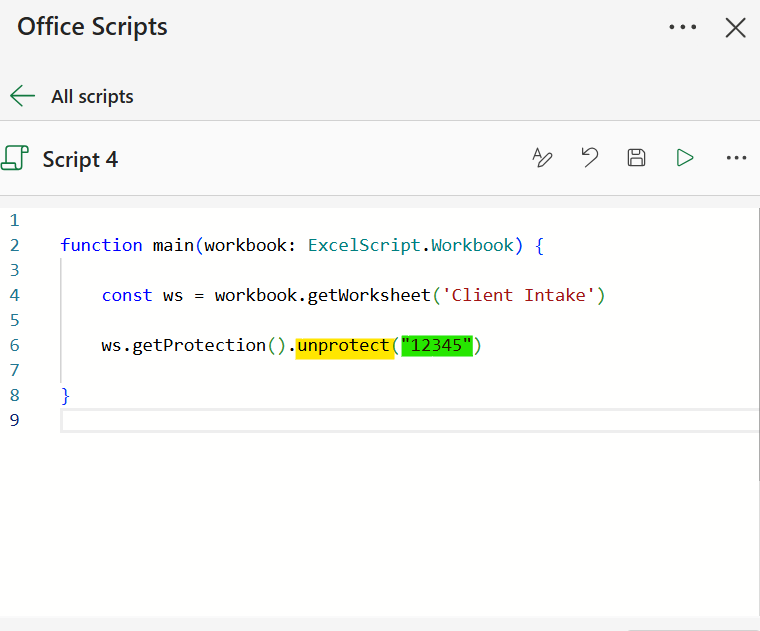Click line number 1 in gutter

pos(15,221)
